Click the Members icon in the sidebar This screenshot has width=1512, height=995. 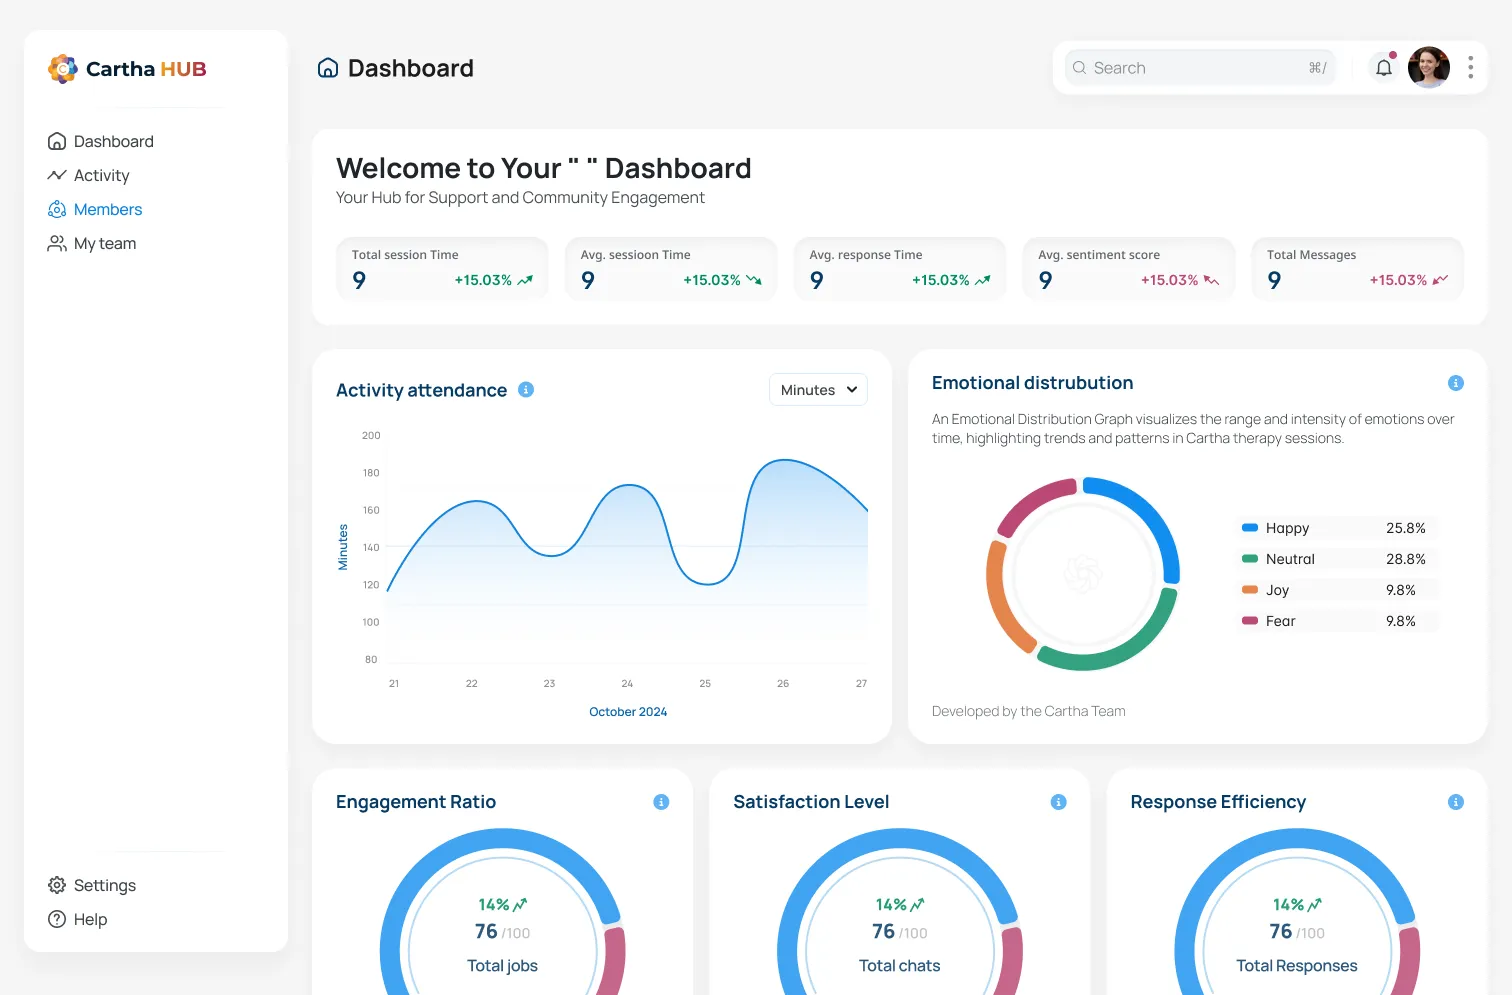pyautogui.click(x=57, y=209)
